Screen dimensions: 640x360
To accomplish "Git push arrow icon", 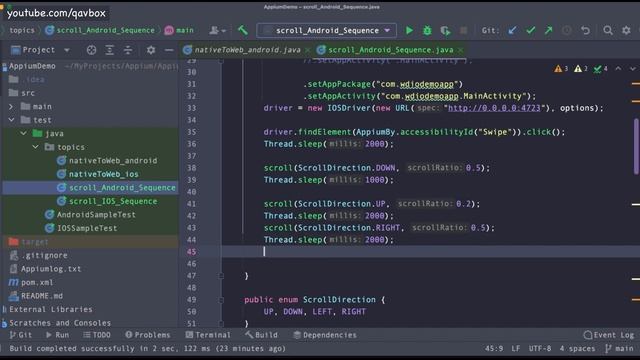I will click(x=549, y=30).
